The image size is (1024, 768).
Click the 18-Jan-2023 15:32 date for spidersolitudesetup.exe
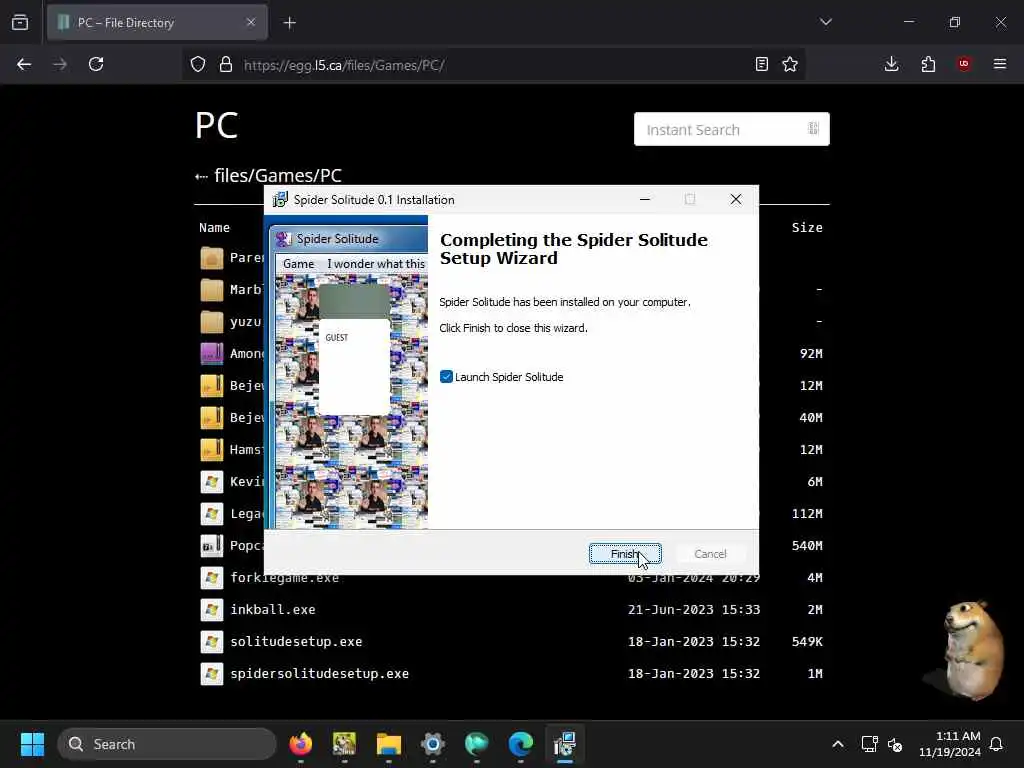694,673
